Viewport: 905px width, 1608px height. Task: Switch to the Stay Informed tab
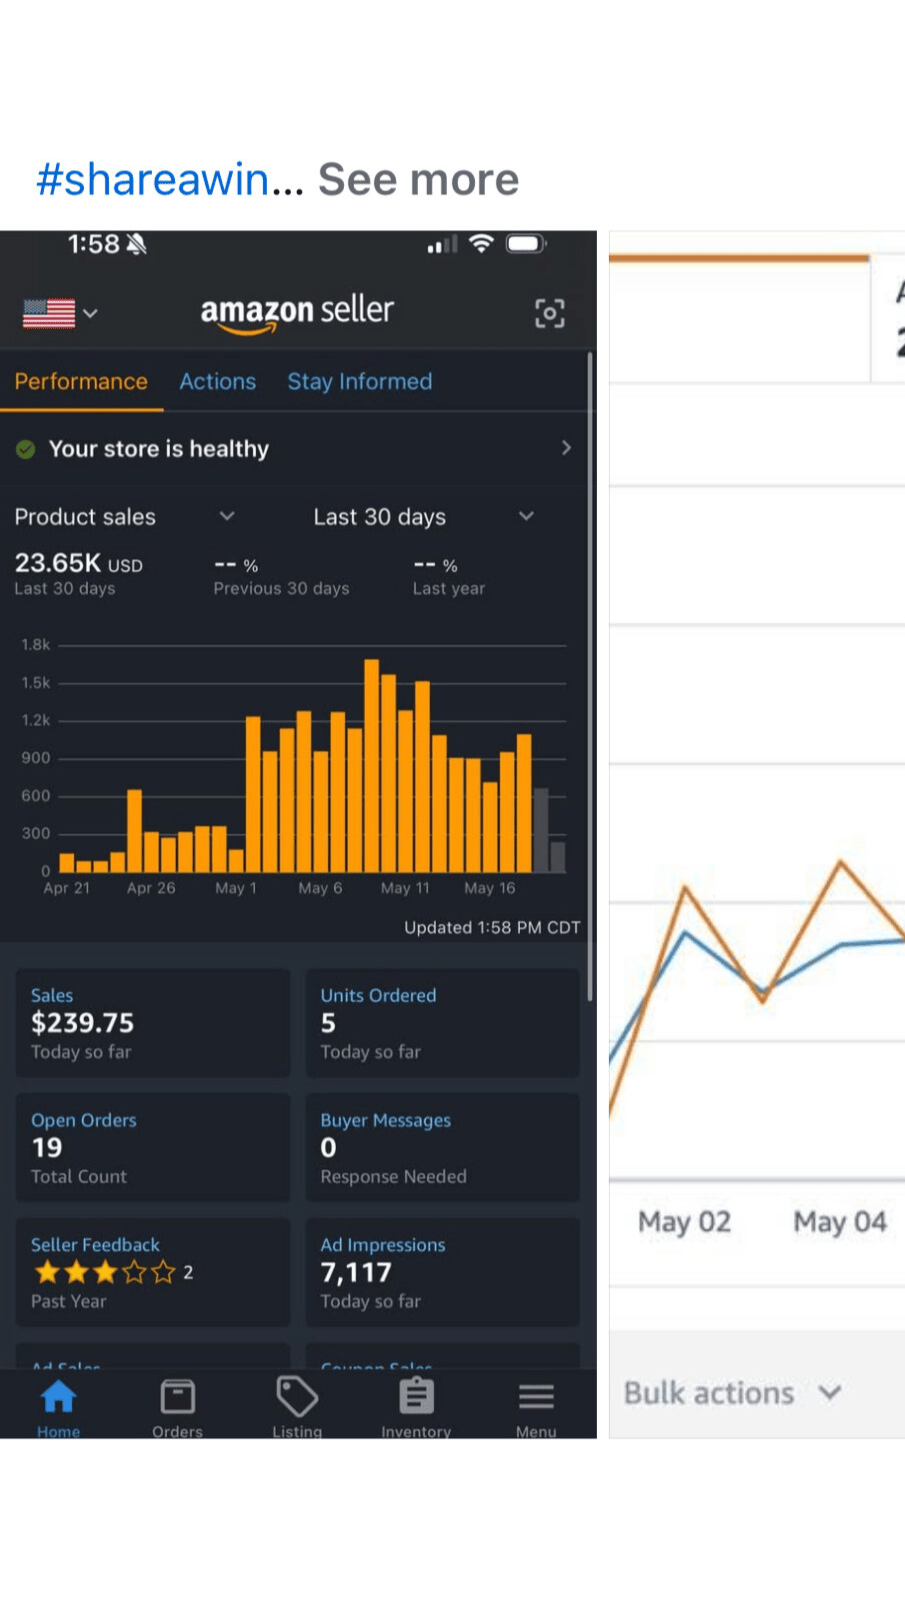pyautogui.click(x=359, y=381)
